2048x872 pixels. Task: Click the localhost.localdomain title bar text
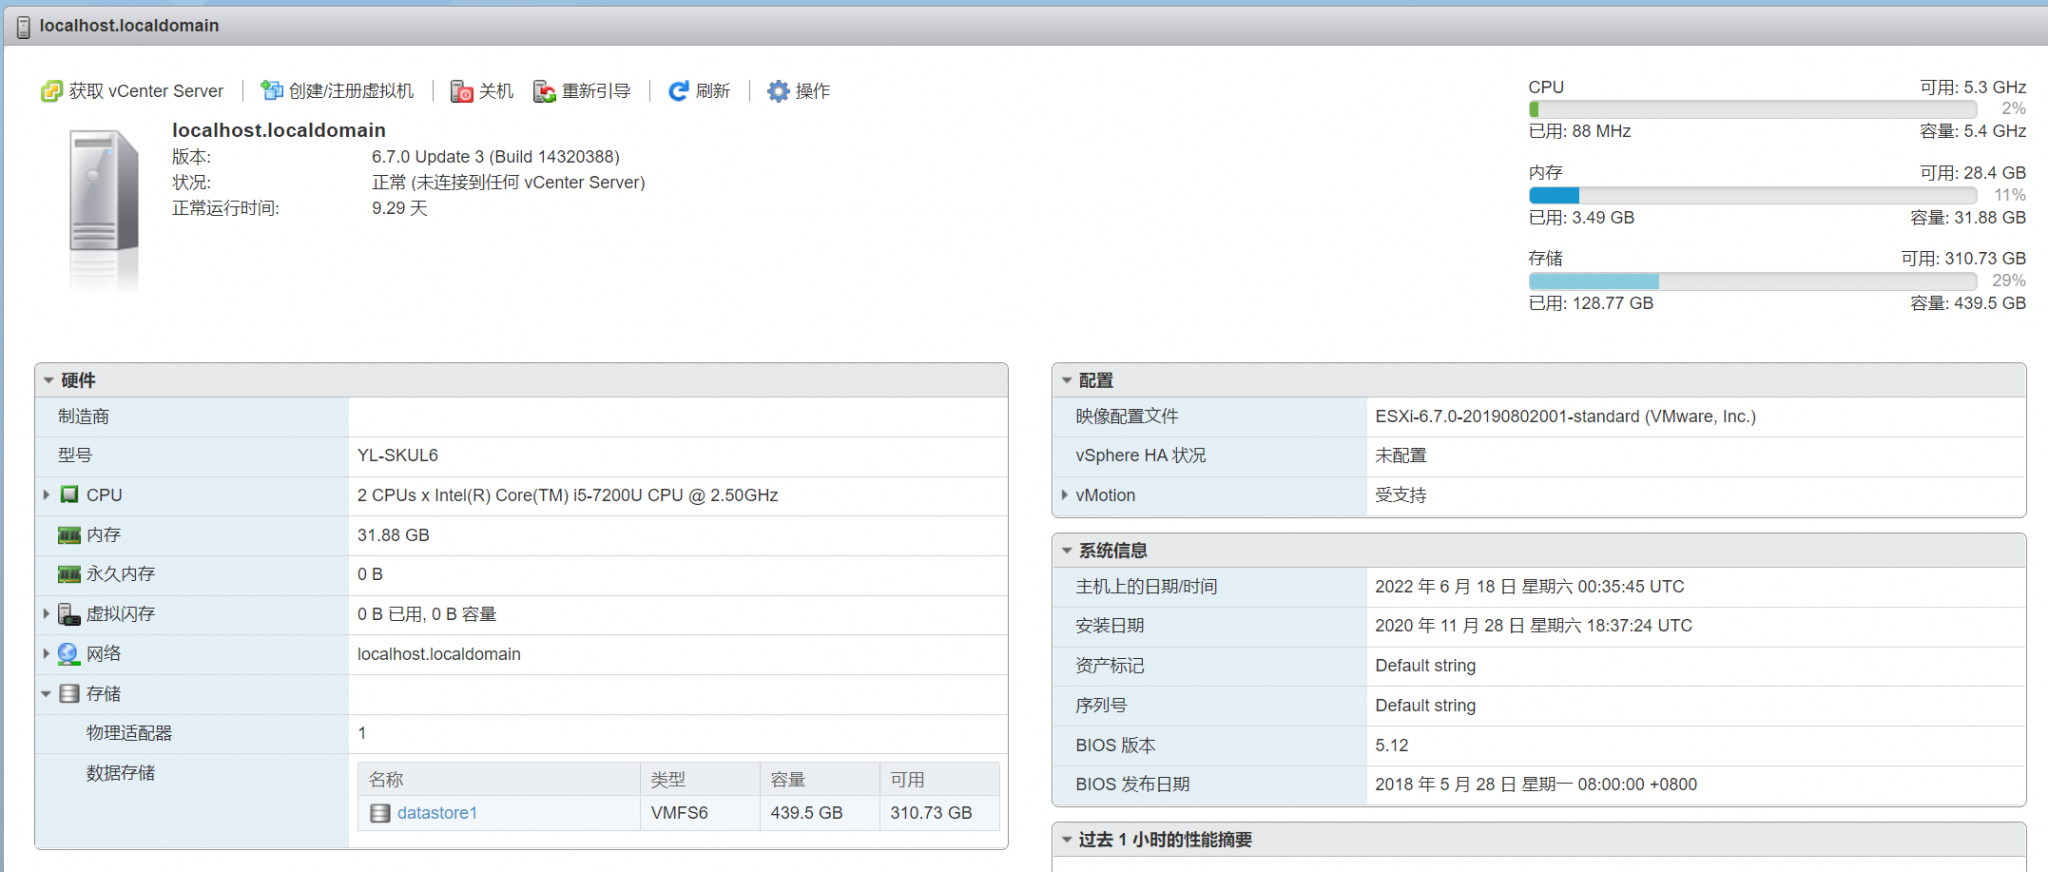pos(129,26)
